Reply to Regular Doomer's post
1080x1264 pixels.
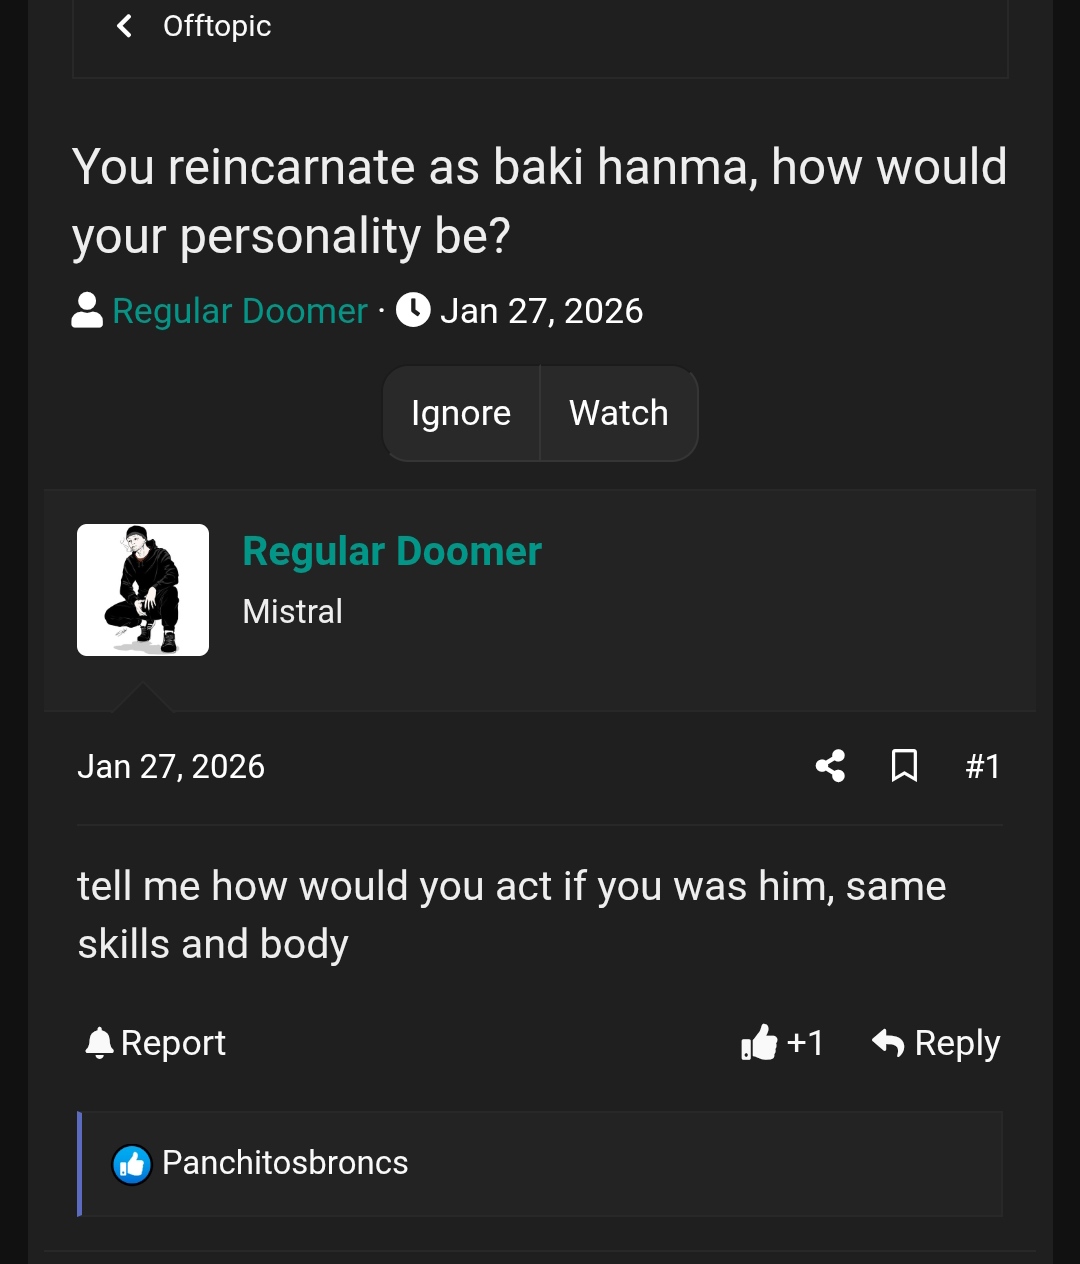pos(936,1043)
